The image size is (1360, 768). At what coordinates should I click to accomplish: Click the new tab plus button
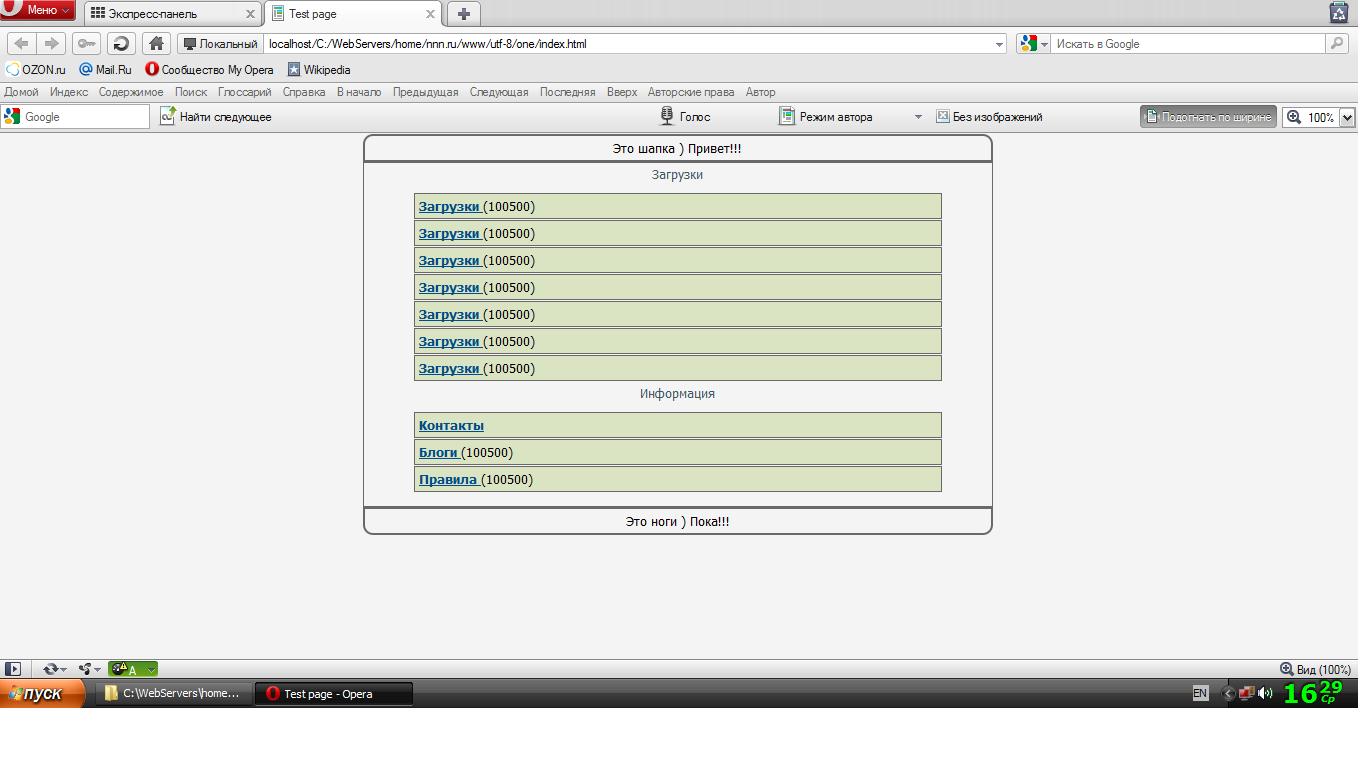tap(463, 13)
